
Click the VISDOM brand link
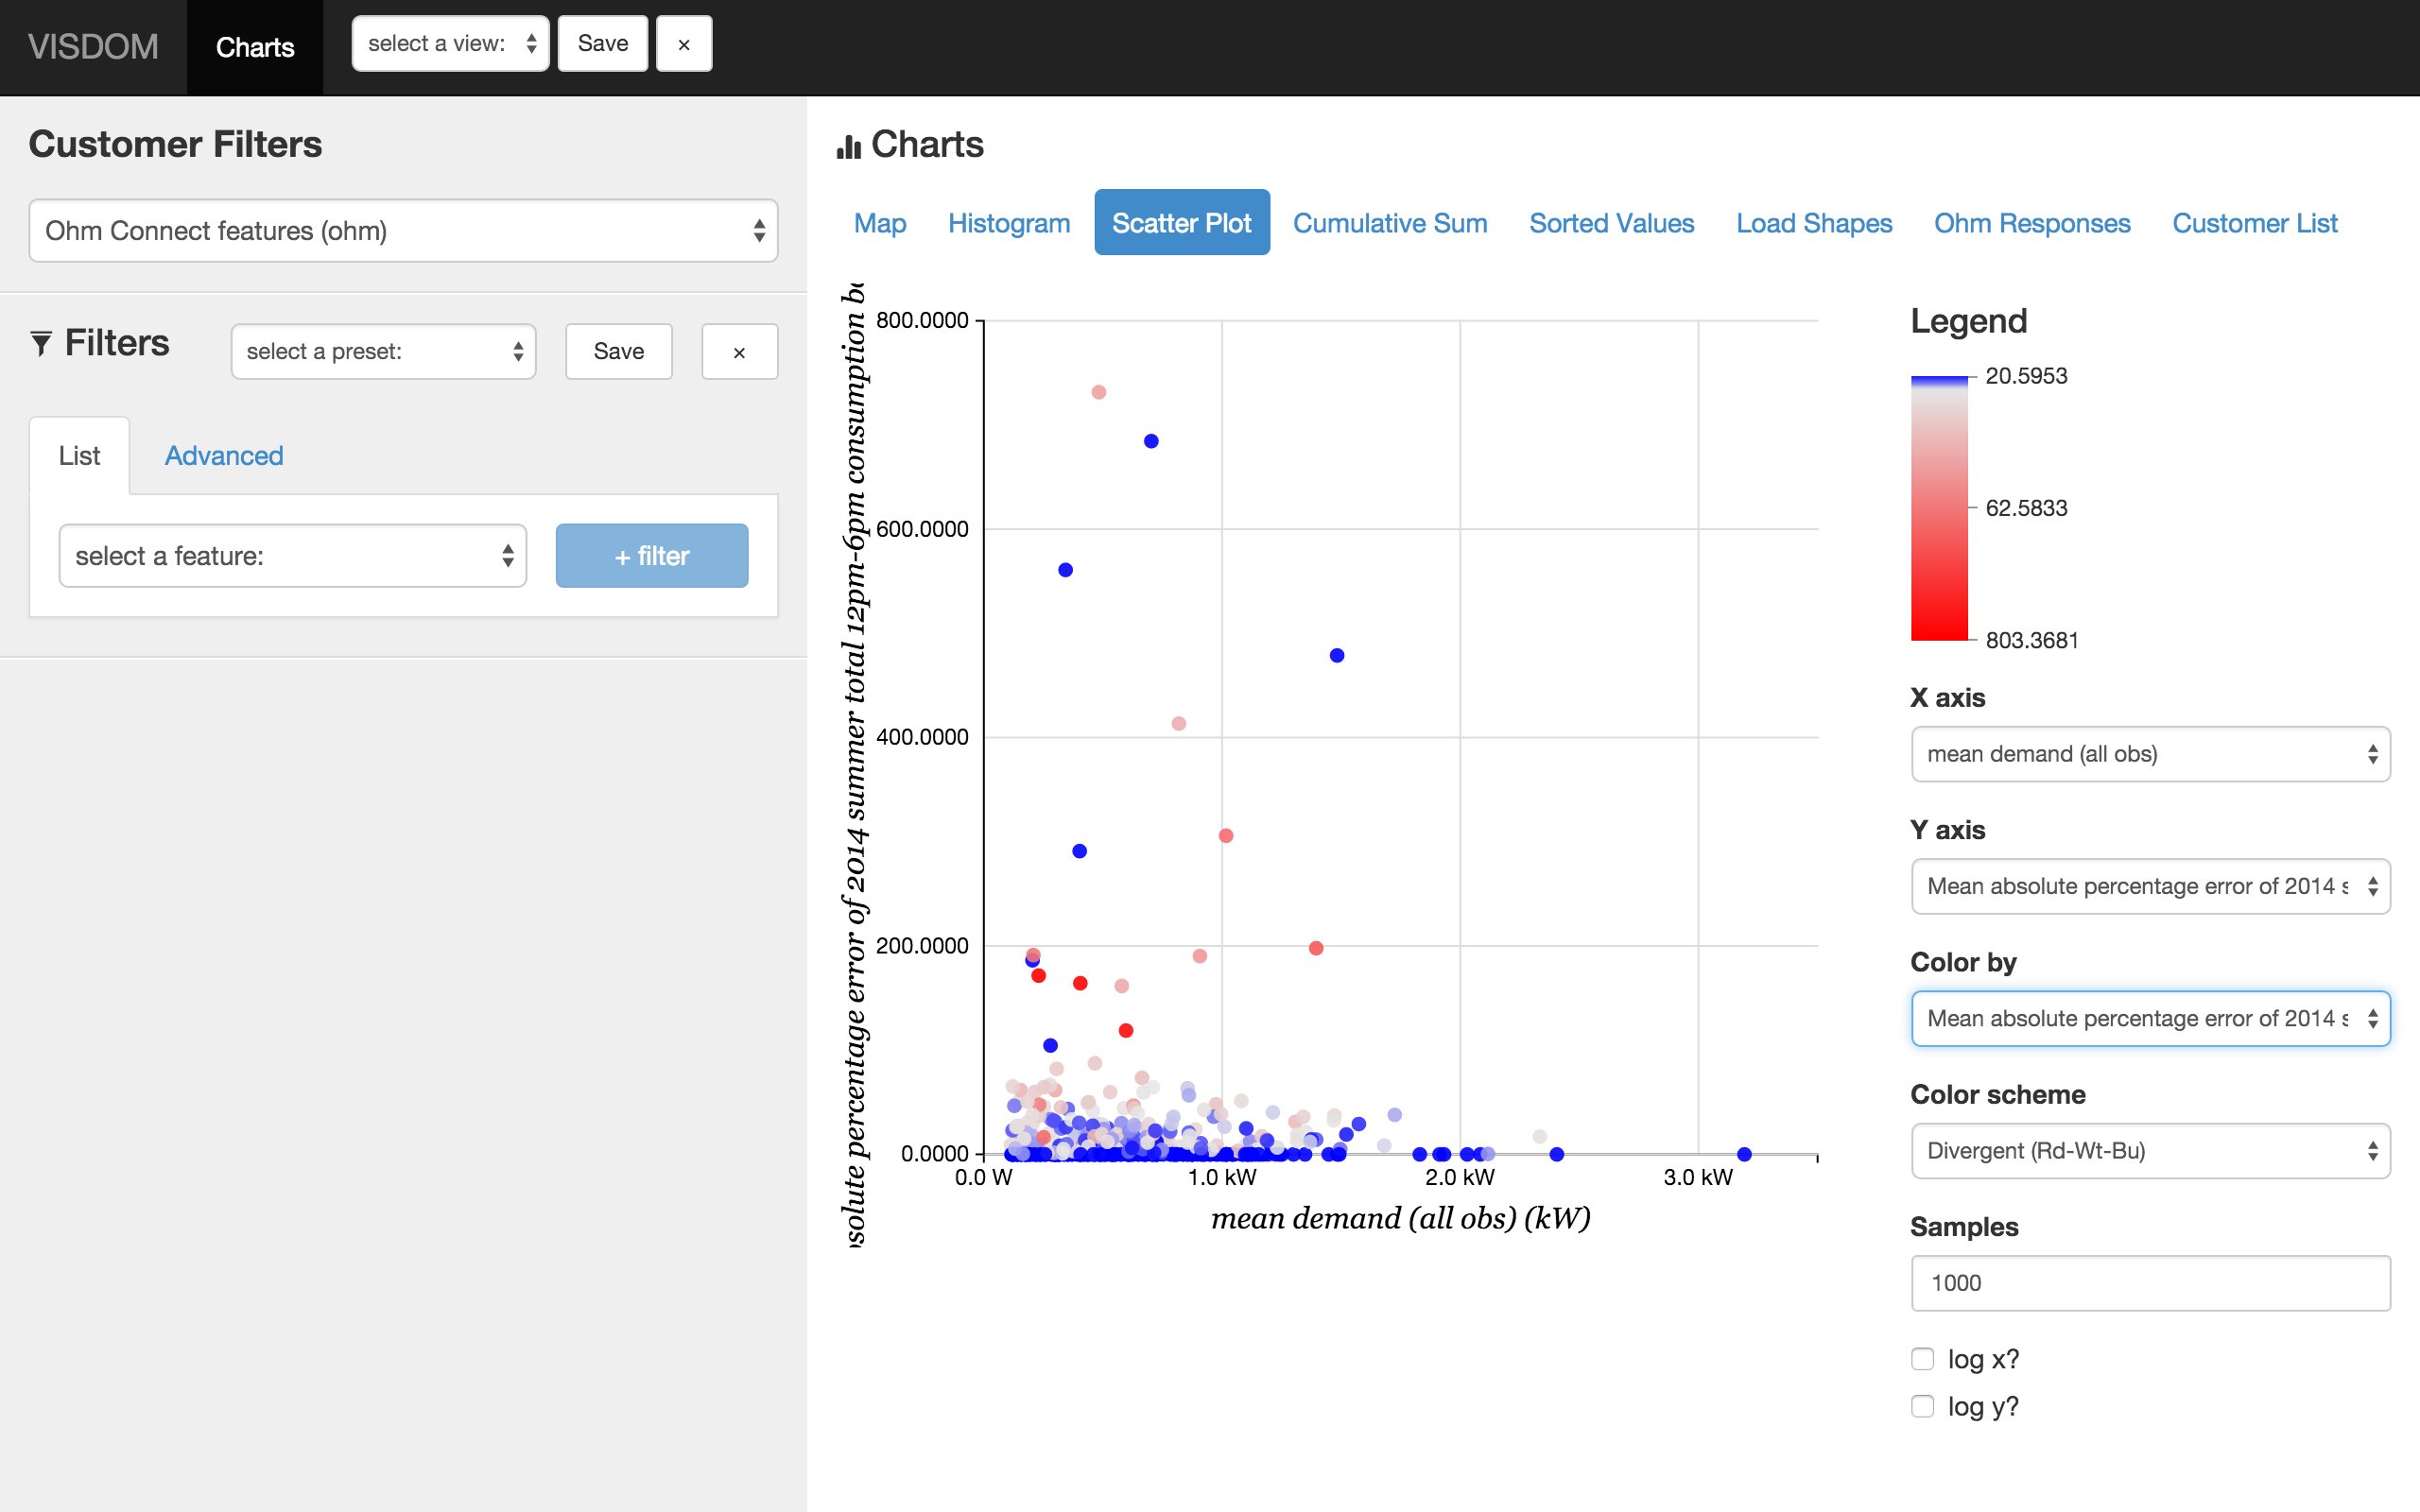pos(93,47)
